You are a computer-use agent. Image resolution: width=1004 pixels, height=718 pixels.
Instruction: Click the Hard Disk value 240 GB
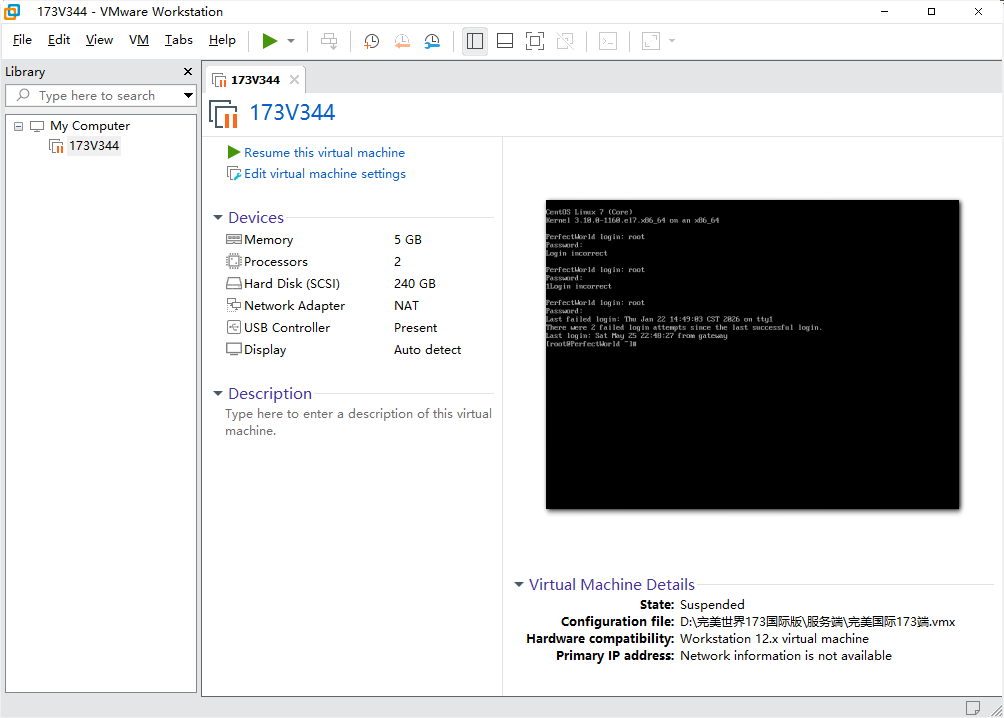[415, 283]
